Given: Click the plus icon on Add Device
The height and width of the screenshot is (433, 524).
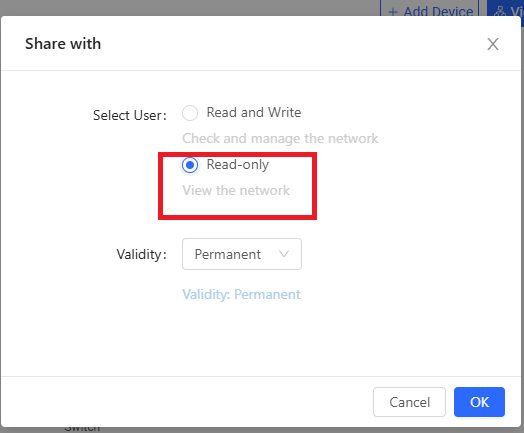Looking at the screenshot, I should tap(393, 12).
